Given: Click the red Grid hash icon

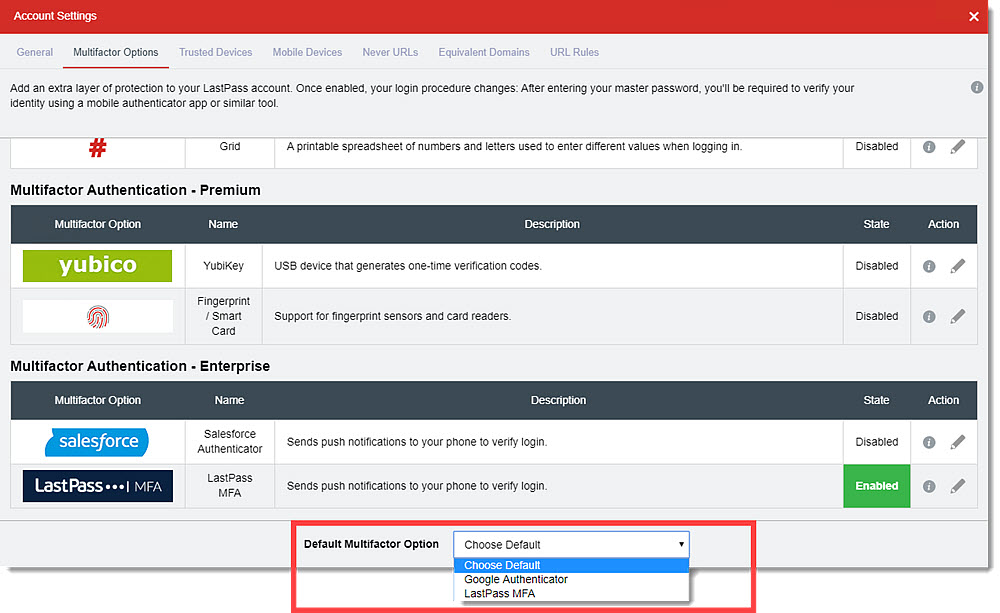Looking at the screenshot, I should [x=97, y=147].
